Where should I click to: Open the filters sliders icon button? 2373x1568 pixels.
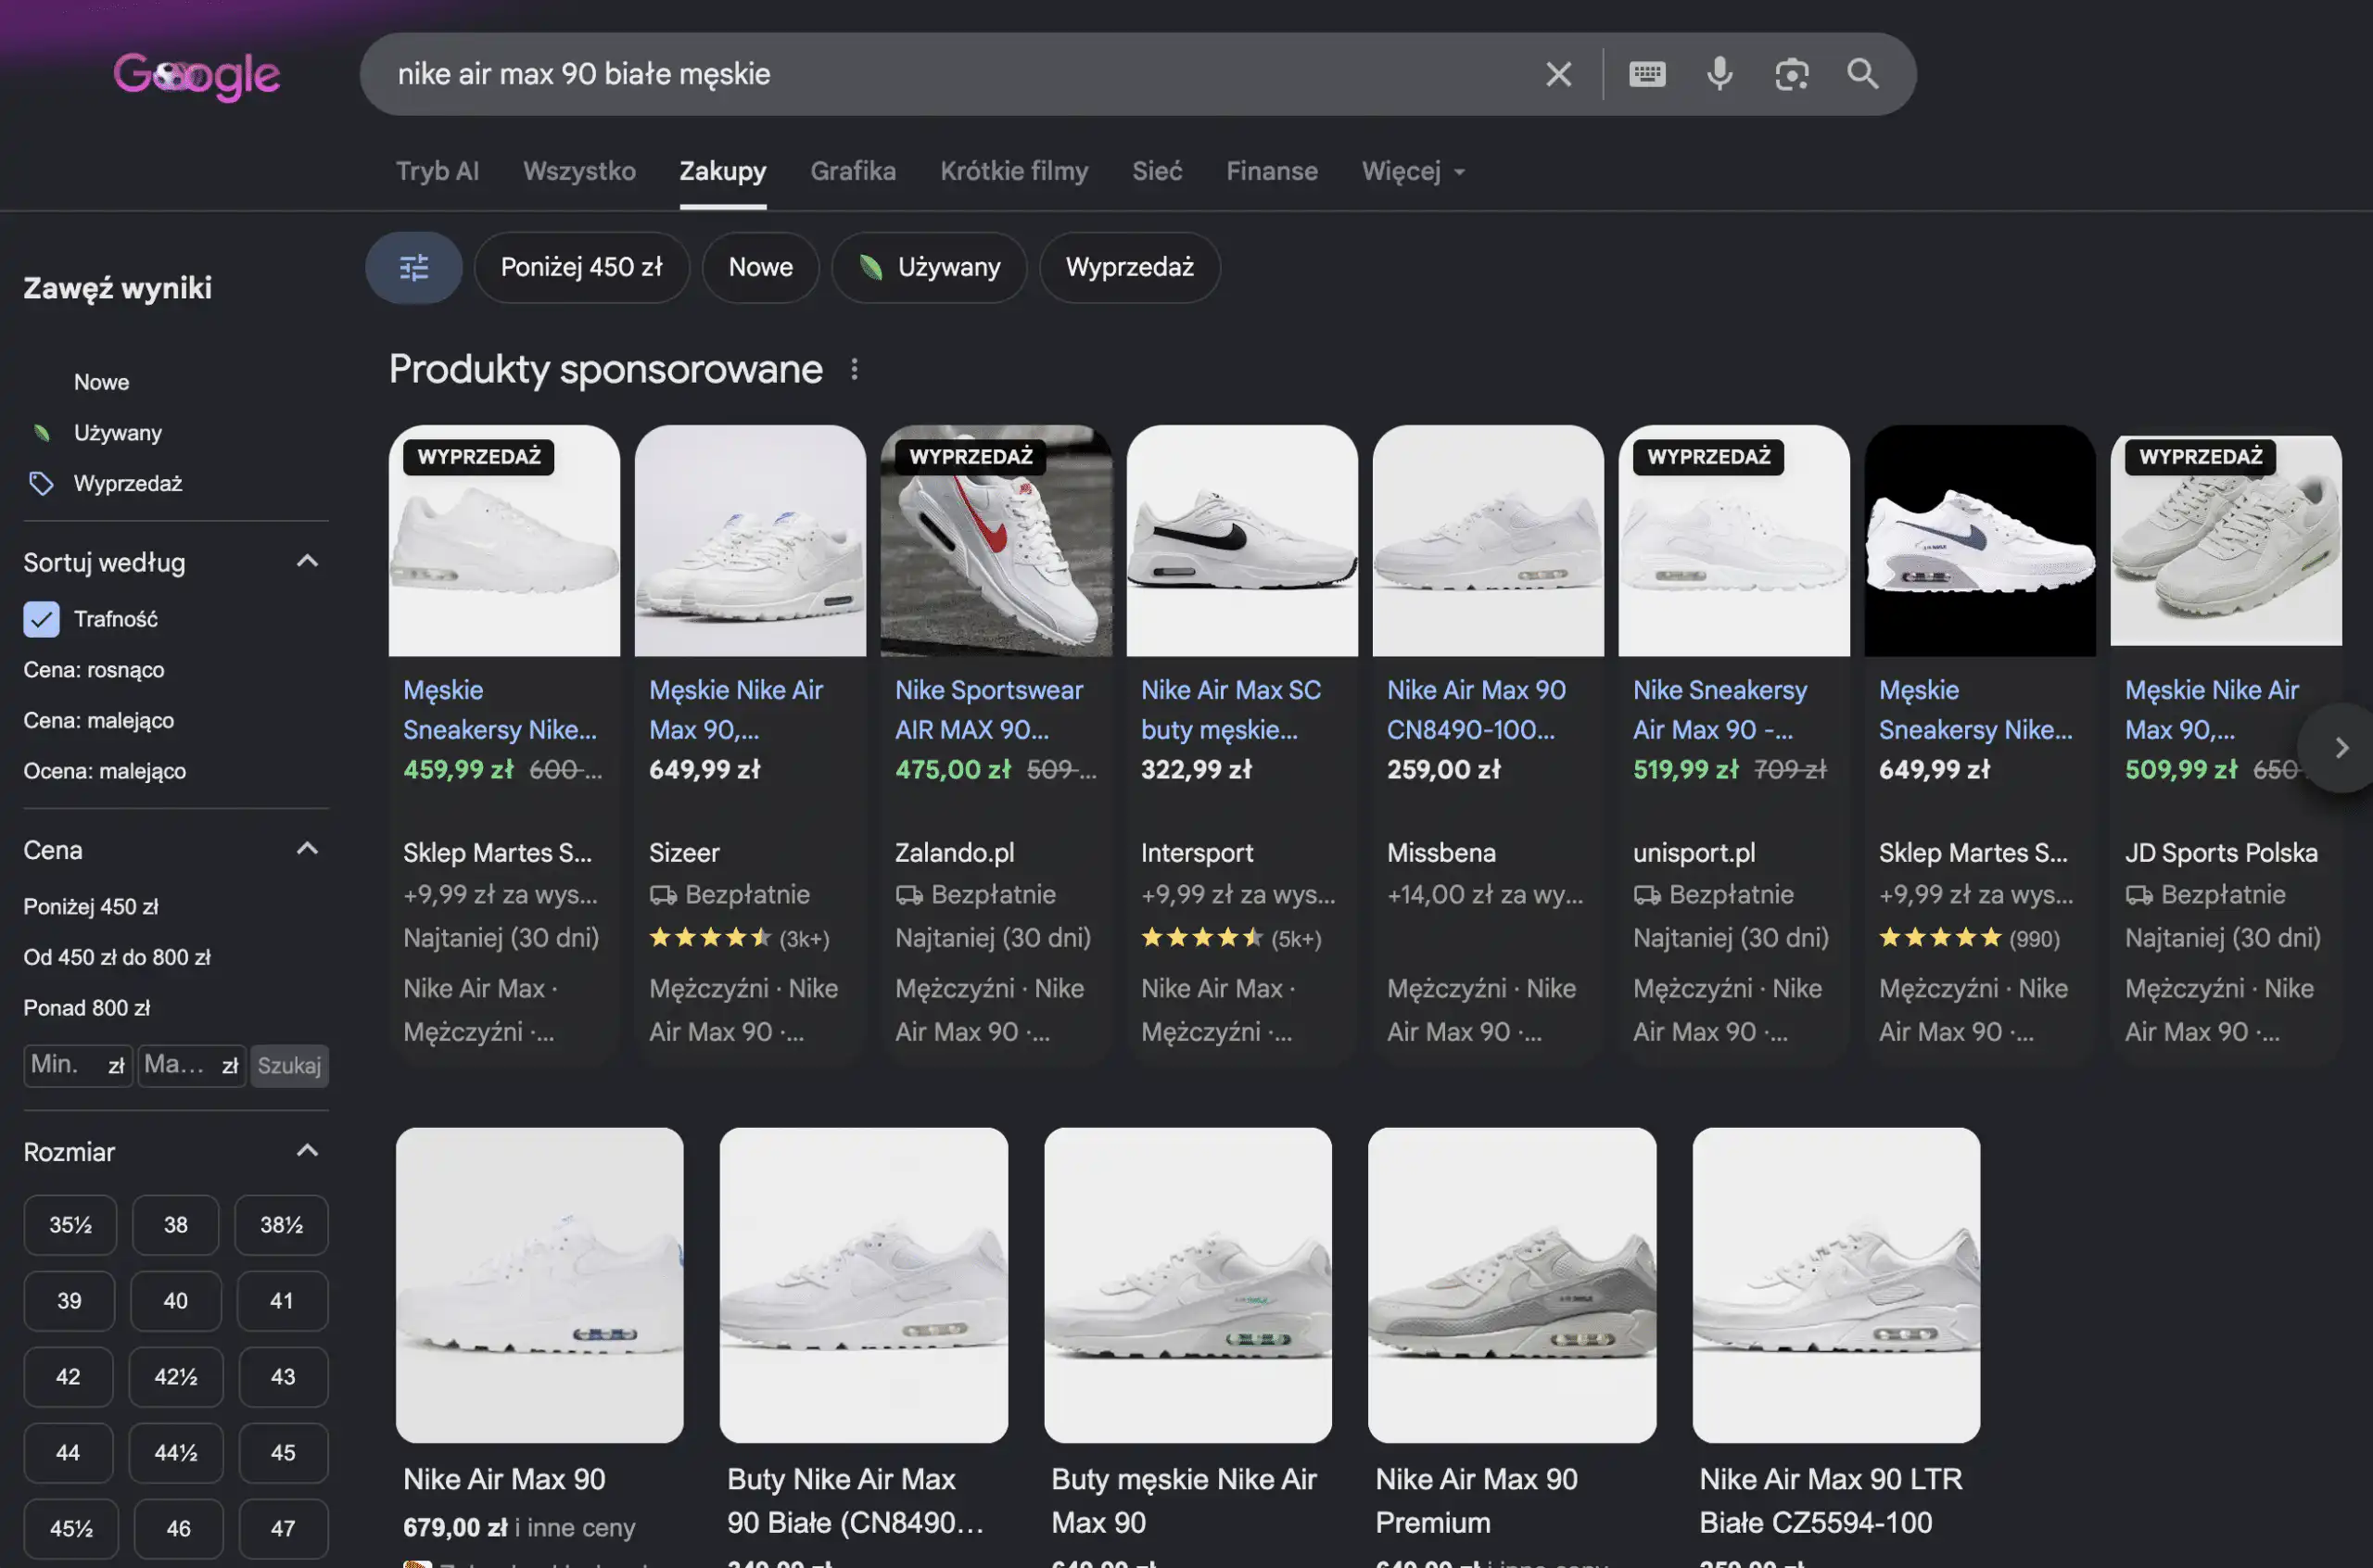tap(414, 267)
